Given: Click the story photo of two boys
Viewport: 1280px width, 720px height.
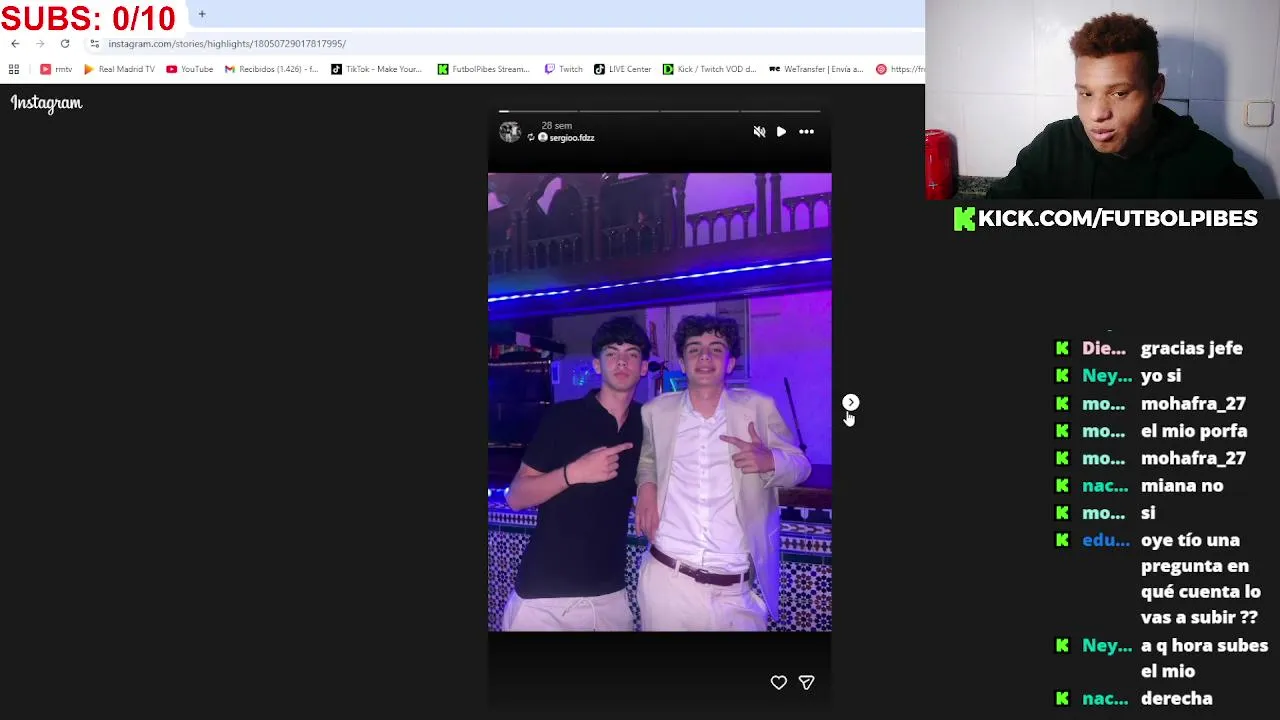Looking at the screenshot, I should coord(660,402).
